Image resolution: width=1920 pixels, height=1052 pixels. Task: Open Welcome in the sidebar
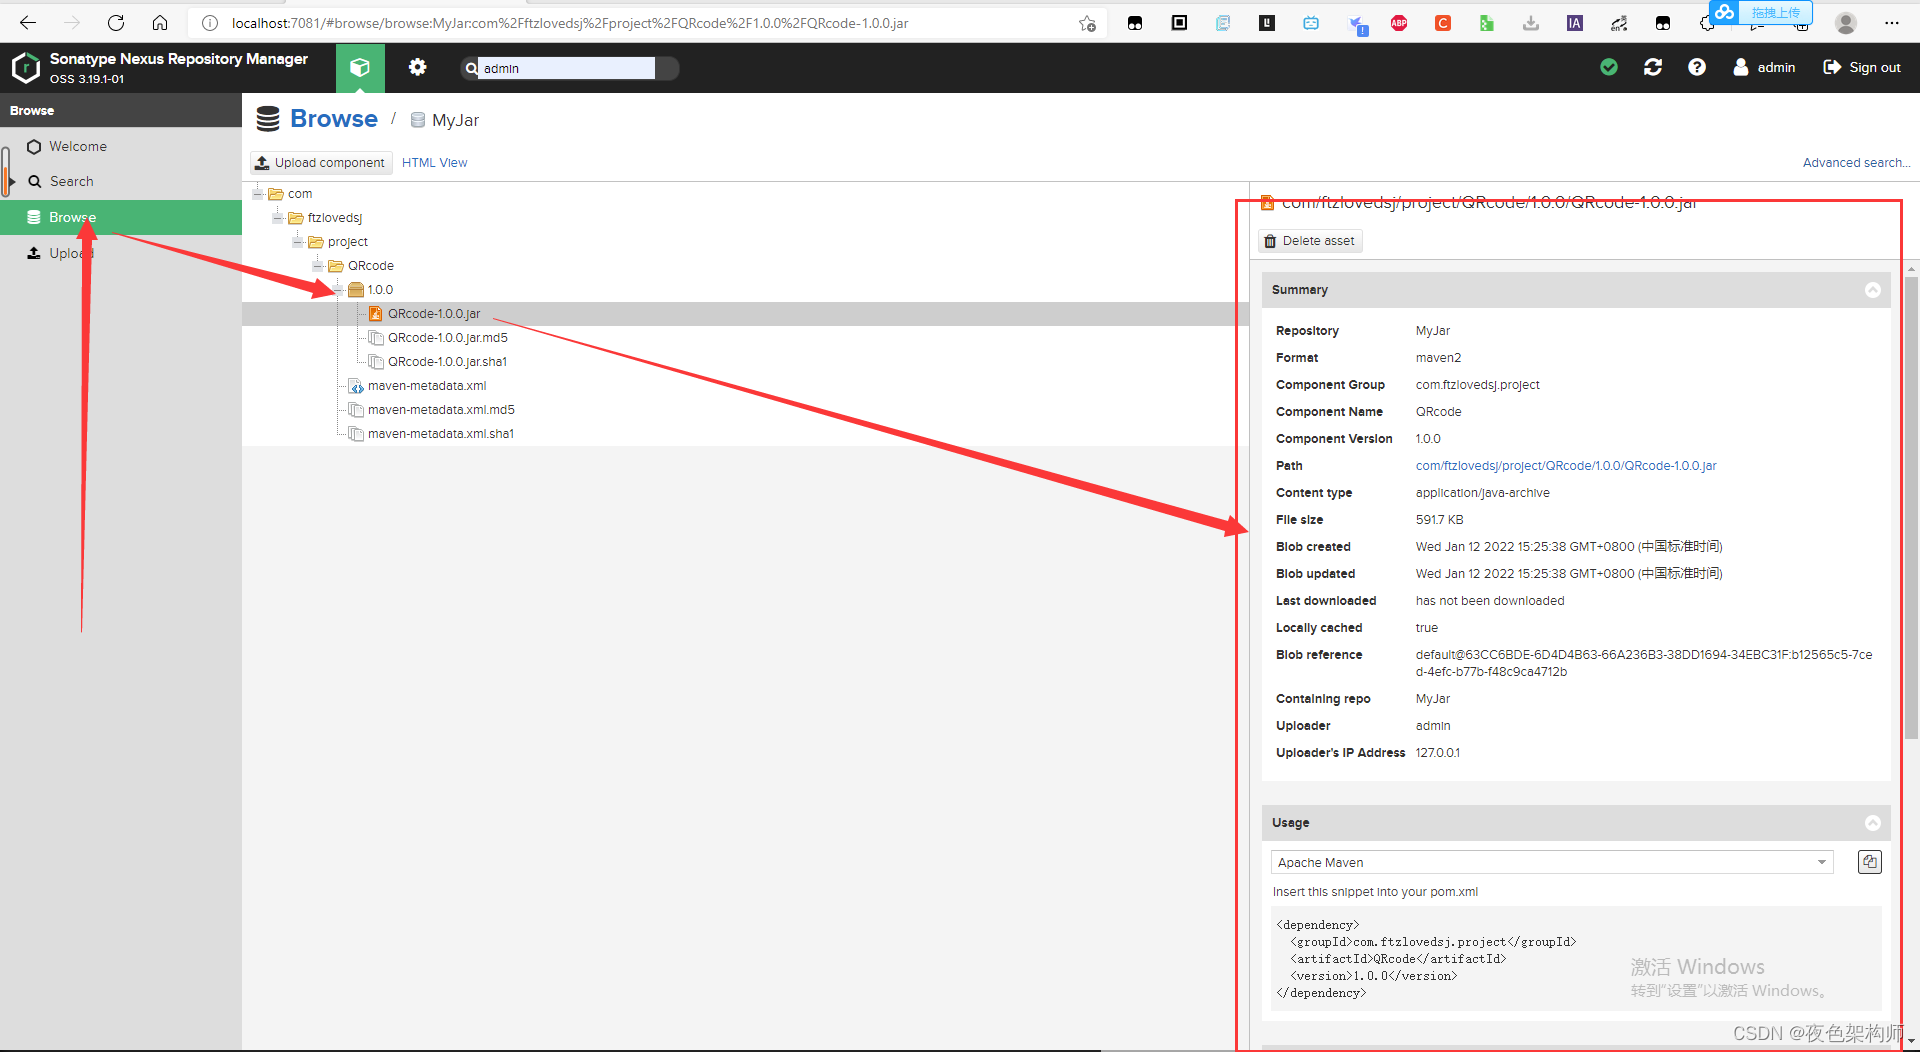click(x=78, y=146)
